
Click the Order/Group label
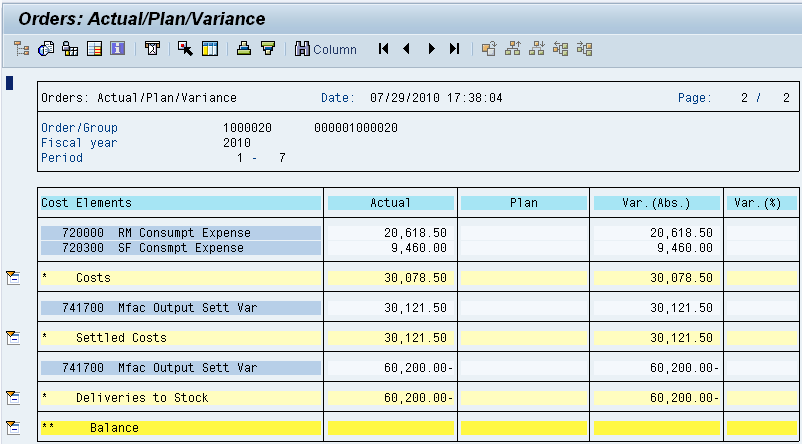79,128
